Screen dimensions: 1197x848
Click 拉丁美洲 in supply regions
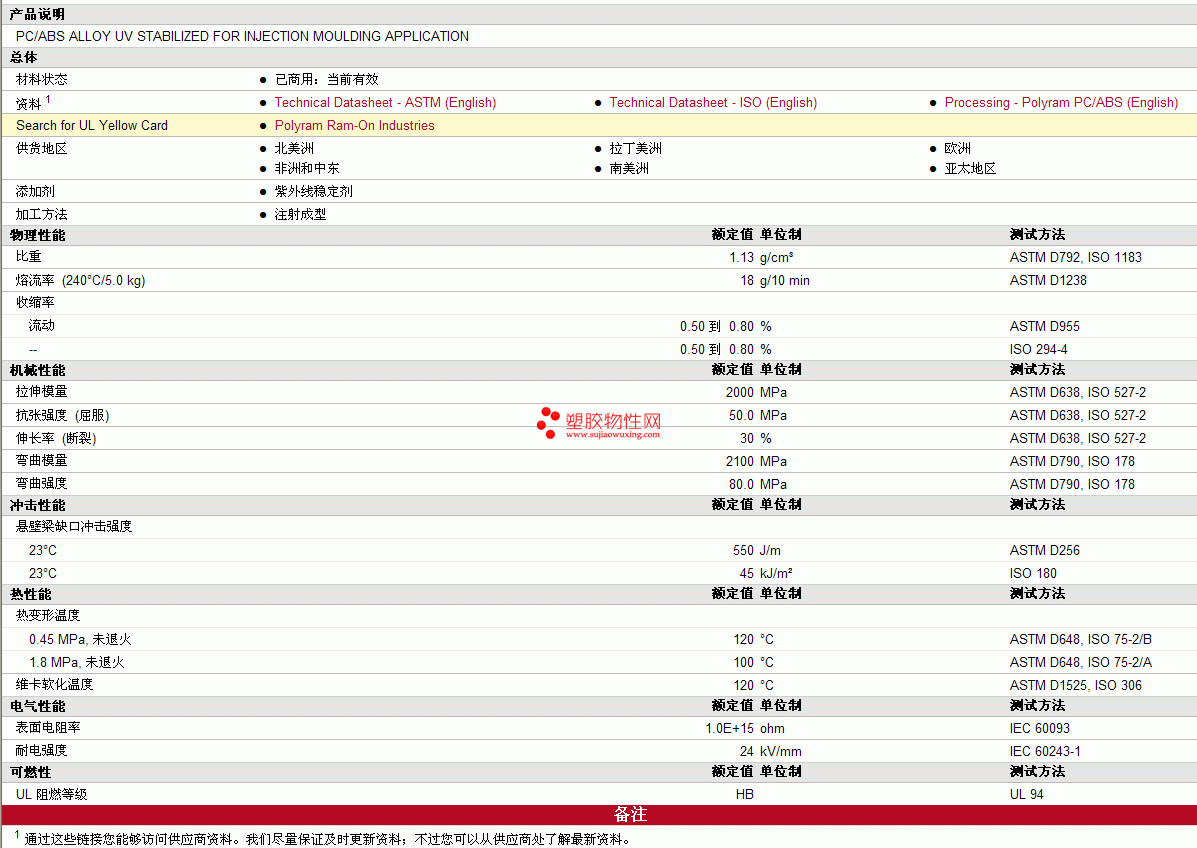(635, 148)
